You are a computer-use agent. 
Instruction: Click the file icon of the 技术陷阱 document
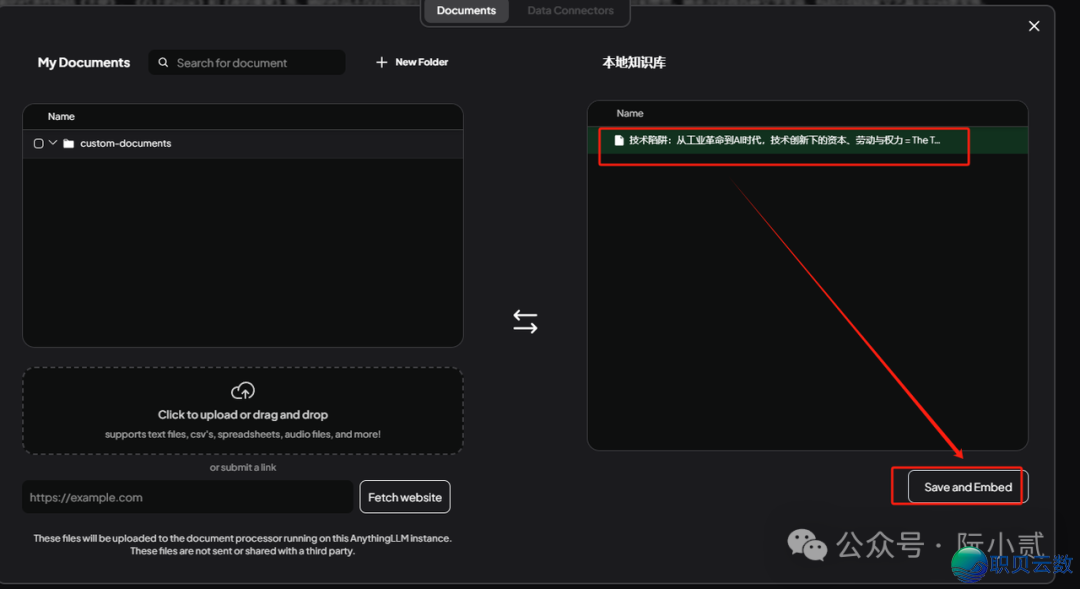(x=619, y=141)
